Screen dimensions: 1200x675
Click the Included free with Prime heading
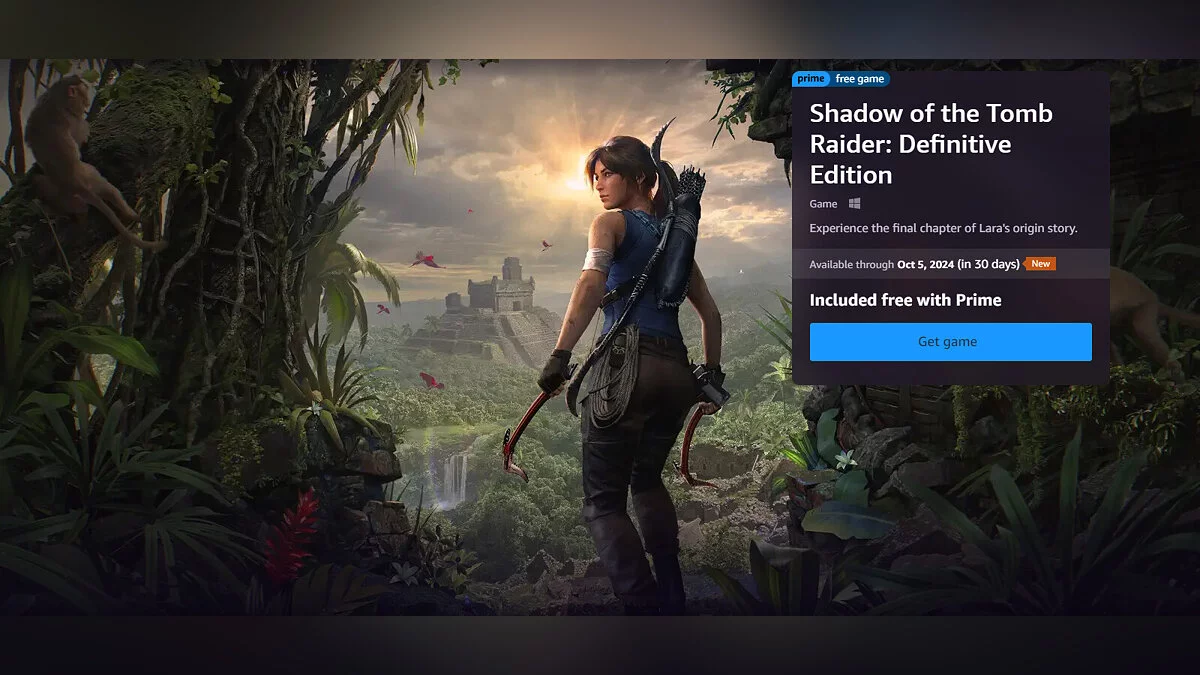(x=905, y=300)
